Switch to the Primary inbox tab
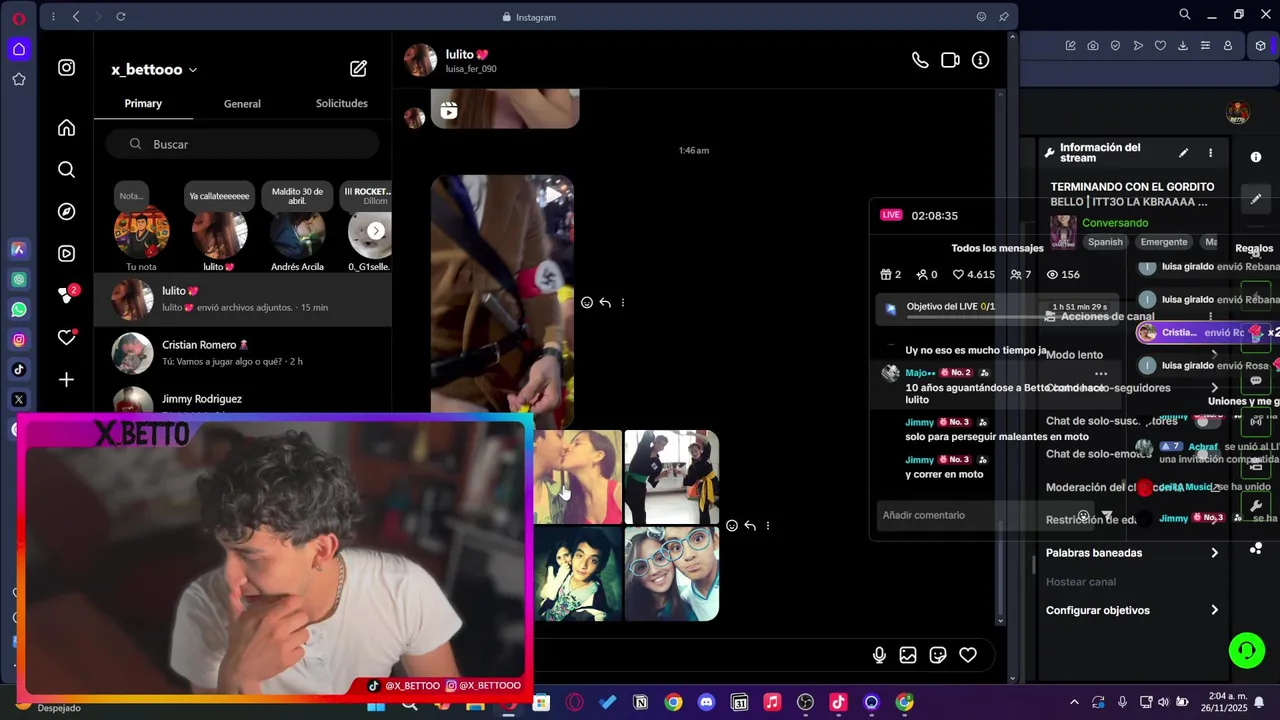1280x720 pixels. [x=143, y=103]
